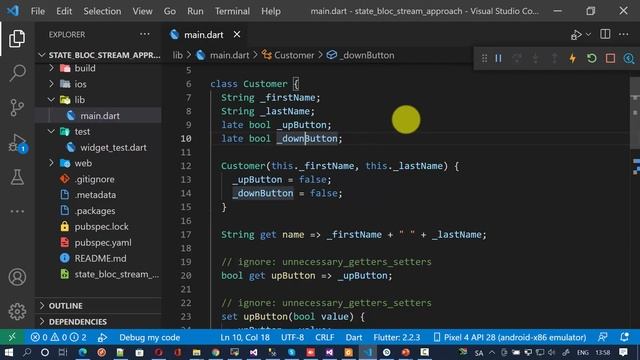This screenshot has height=360, width=640.
Task: Change file encoding UTF-8
Action: 292,338
